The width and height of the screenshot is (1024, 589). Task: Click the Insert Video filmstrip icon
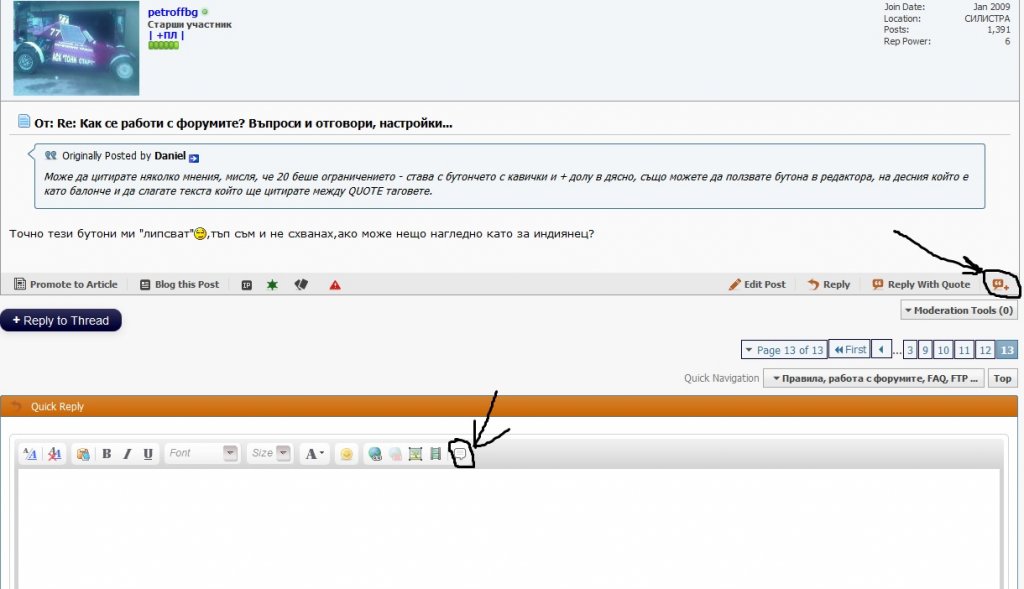pos(436,454)
